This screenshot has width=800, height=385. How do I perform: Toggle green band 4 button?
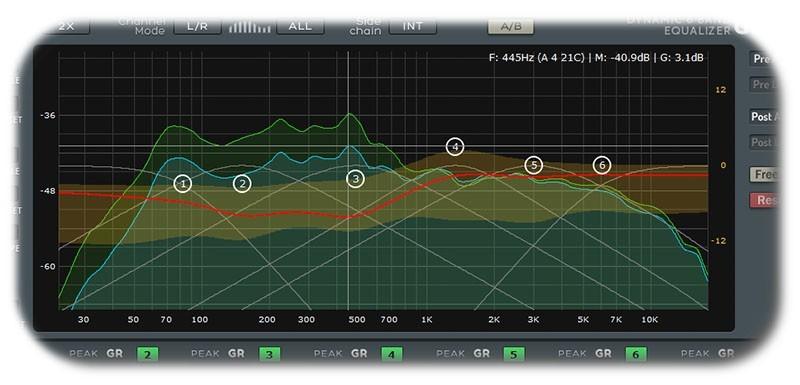point(392,354)
